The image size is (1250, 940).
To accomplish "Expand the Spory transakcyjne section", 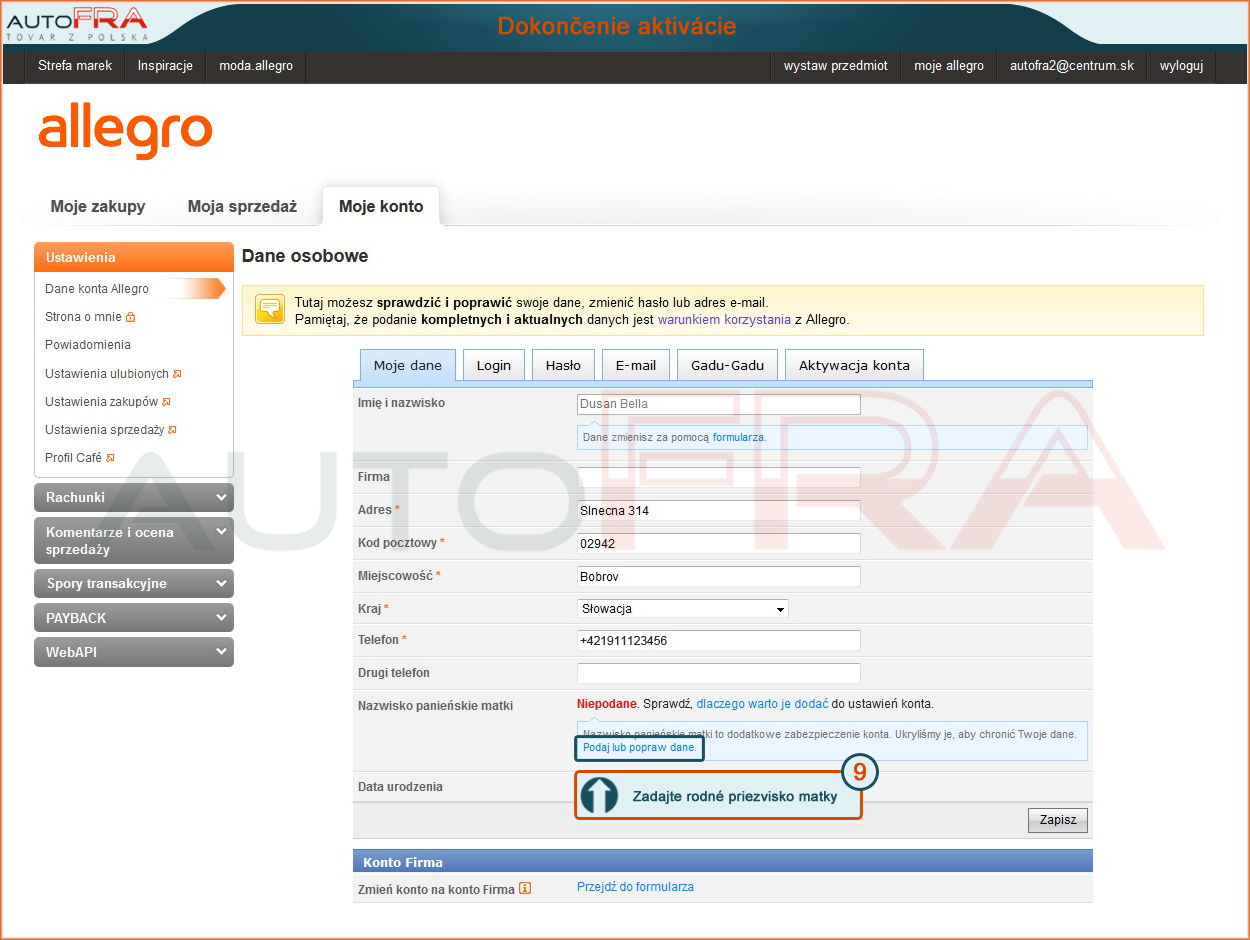I will click(x=134, y=584).
